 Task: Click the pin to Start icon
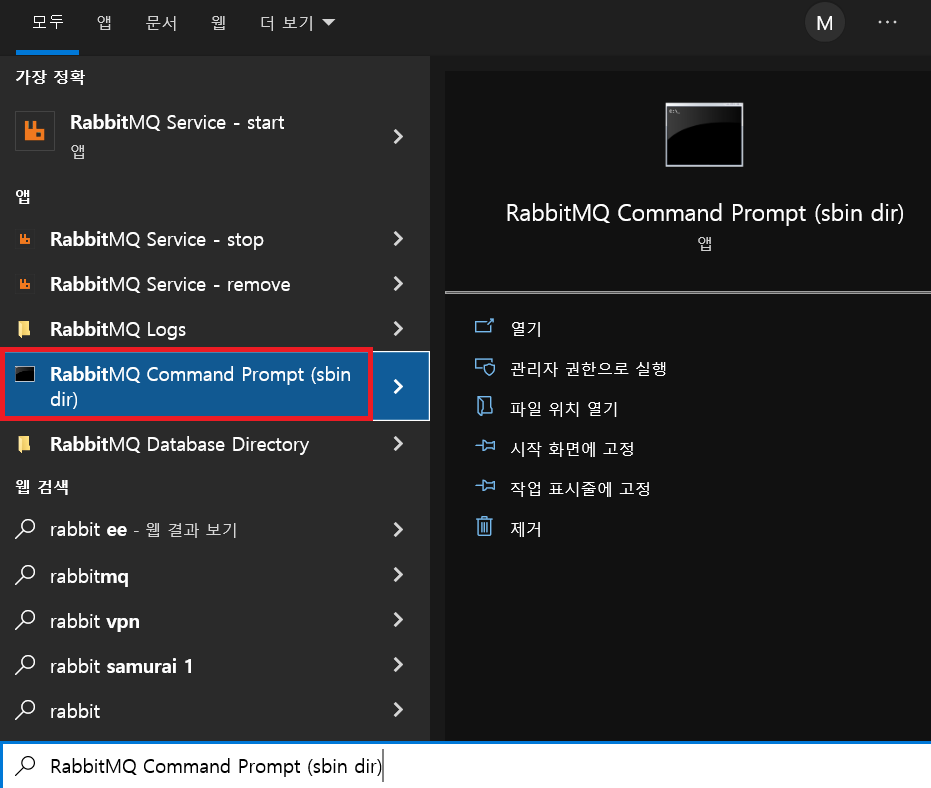point(485,445)
